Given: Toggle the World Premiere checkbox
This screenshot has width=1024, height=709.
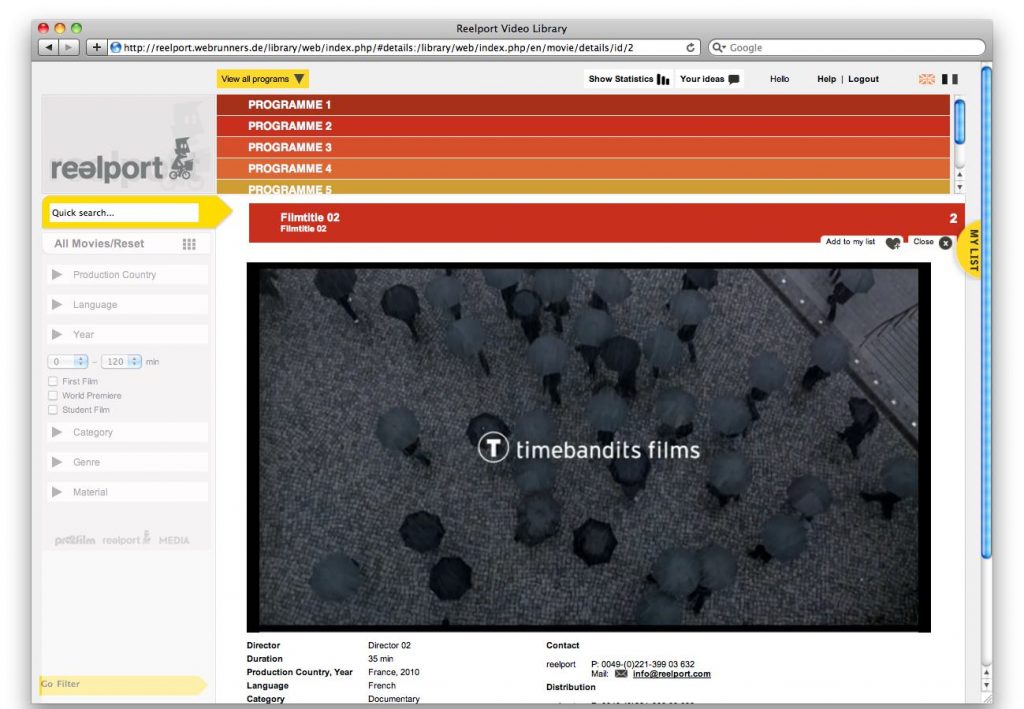Looking at the screenshot, I should (53, 396).
